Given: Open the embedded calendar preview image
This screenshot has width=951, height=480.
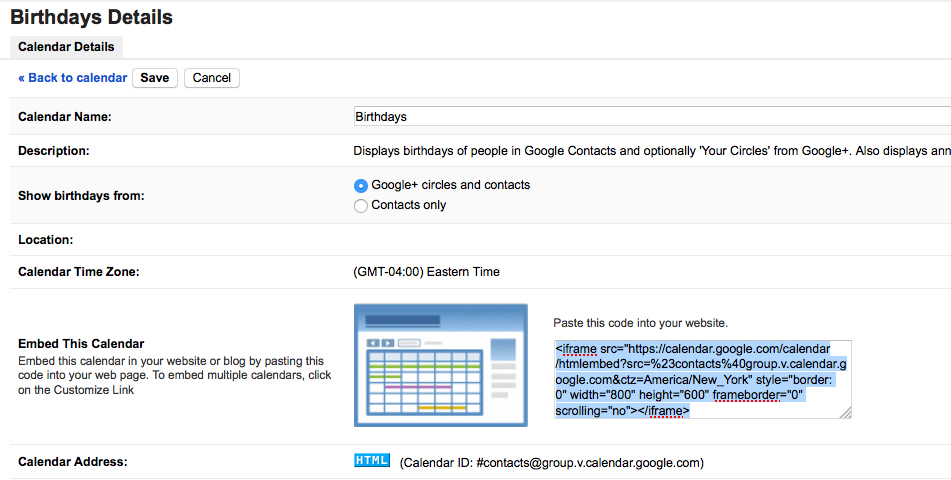Looking at the screenshot, I should [441, 365].
